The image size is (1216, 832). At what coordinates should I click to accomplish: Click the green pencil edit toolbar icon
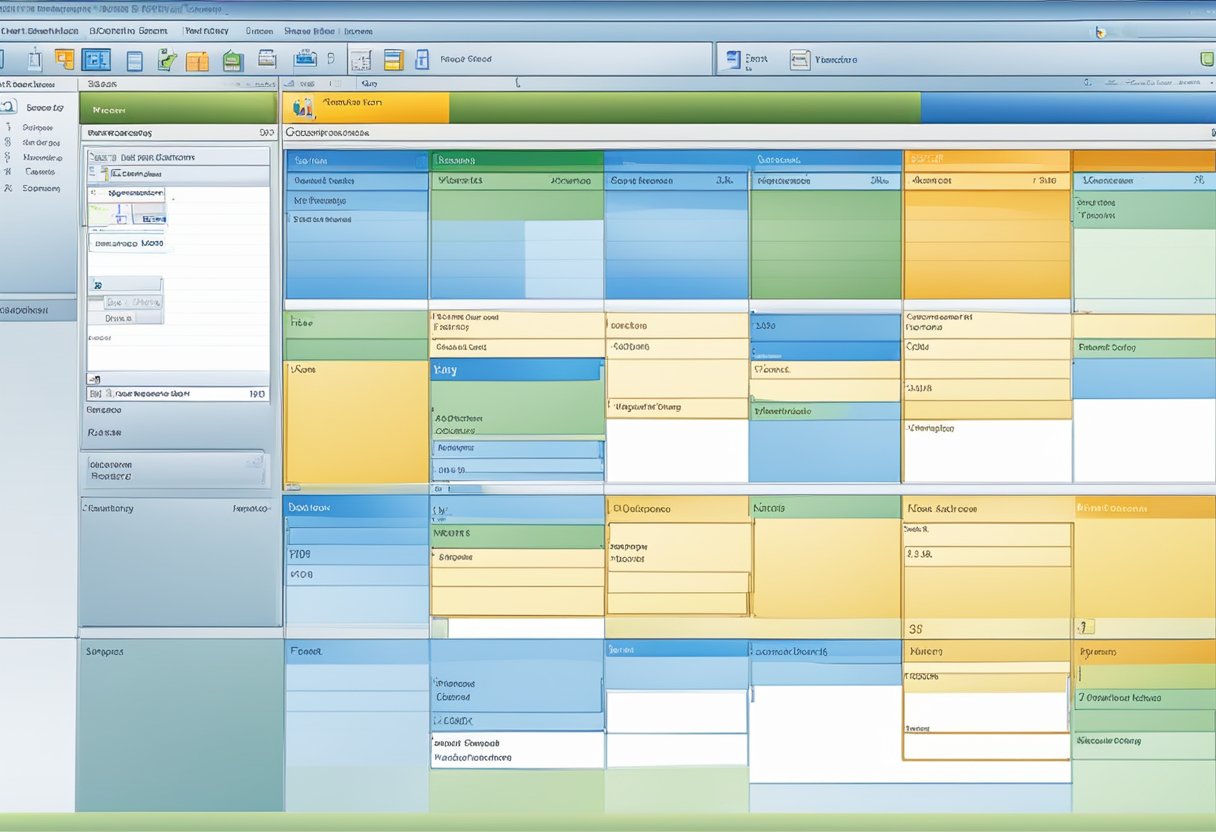point(167,60)
